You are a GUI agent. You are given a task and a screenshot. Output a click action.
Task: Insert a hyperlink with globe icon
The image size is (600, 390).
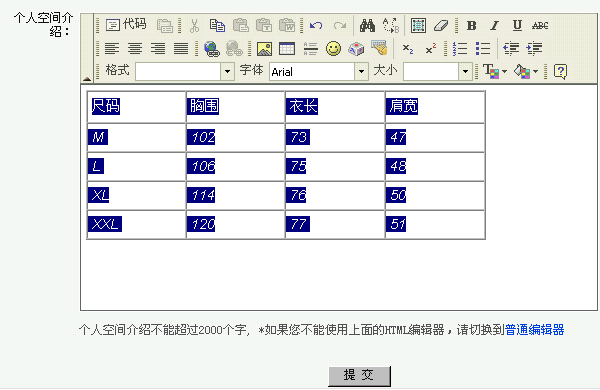pos(212,49)
